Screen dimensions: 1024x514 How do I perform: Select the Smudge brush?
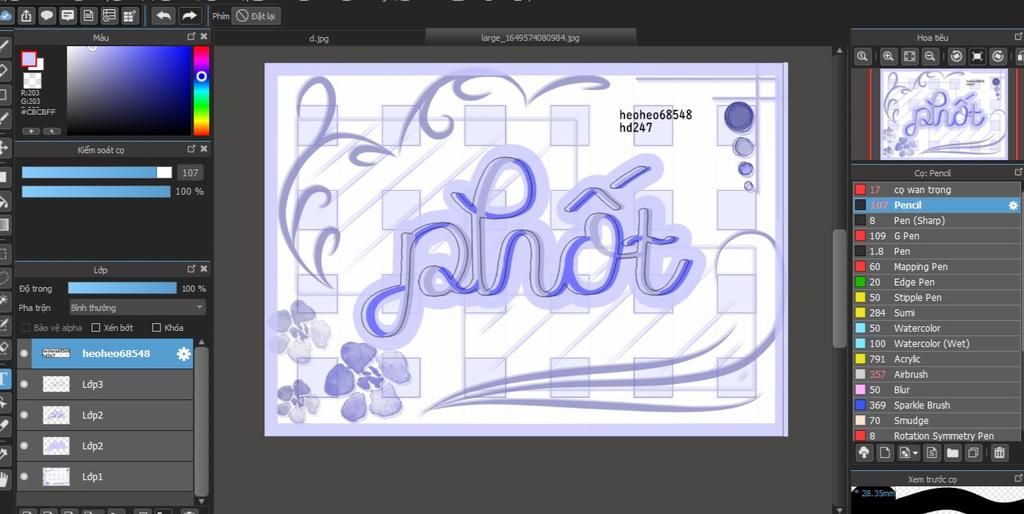936,421
